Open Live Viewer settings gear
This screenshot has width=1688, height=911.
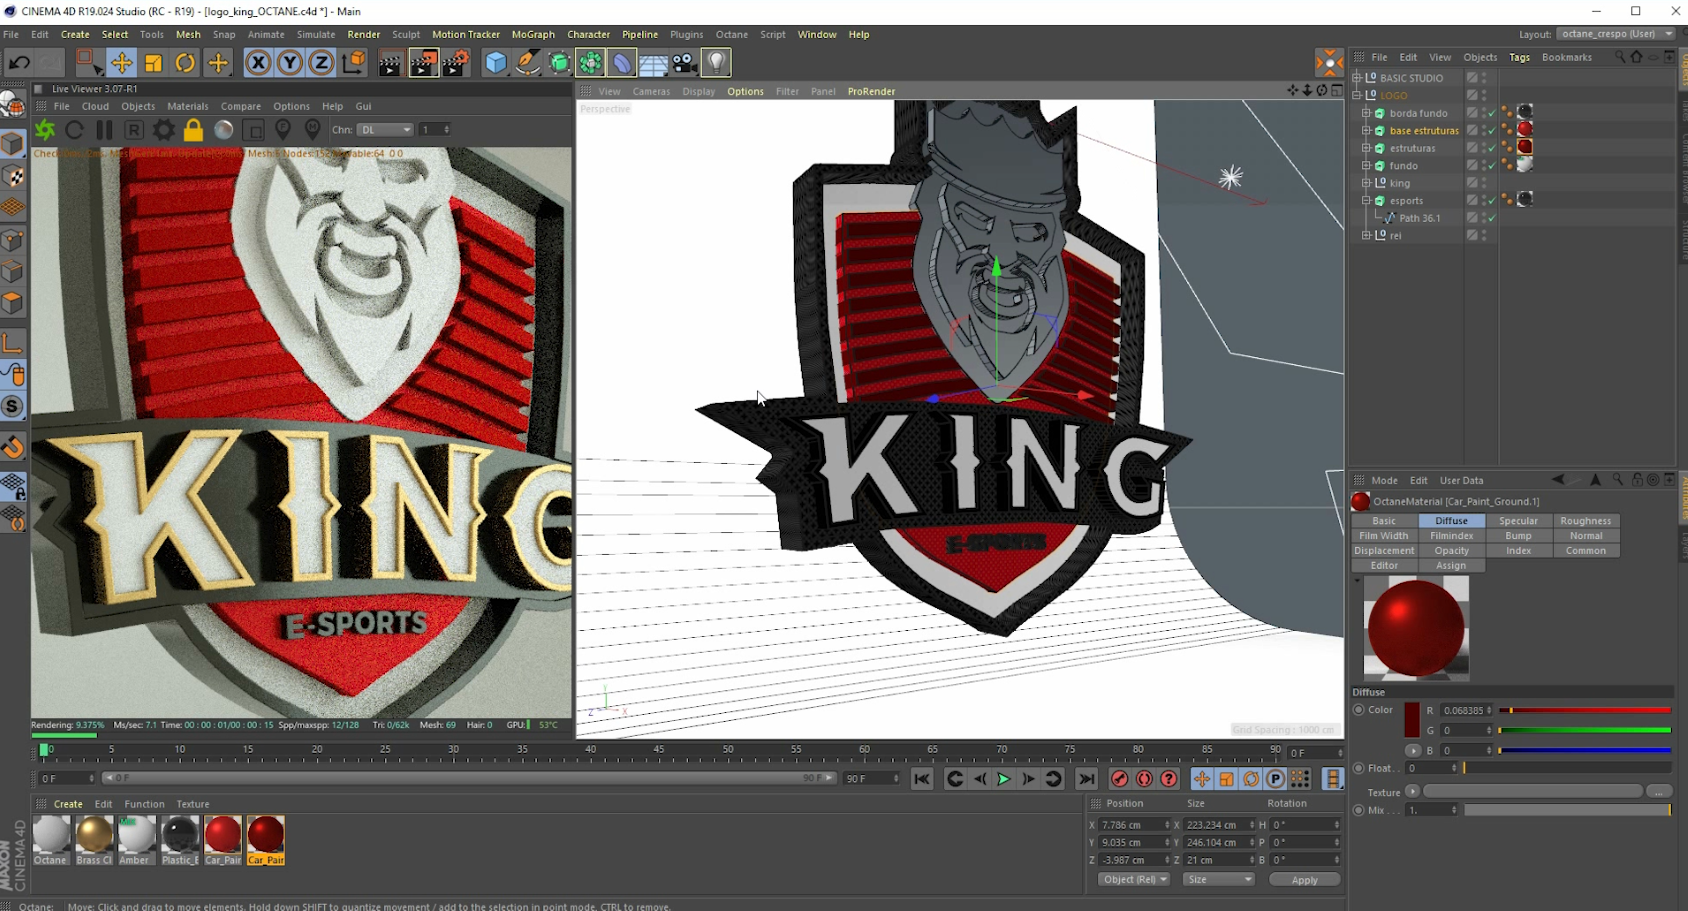(x=164, y=130)
